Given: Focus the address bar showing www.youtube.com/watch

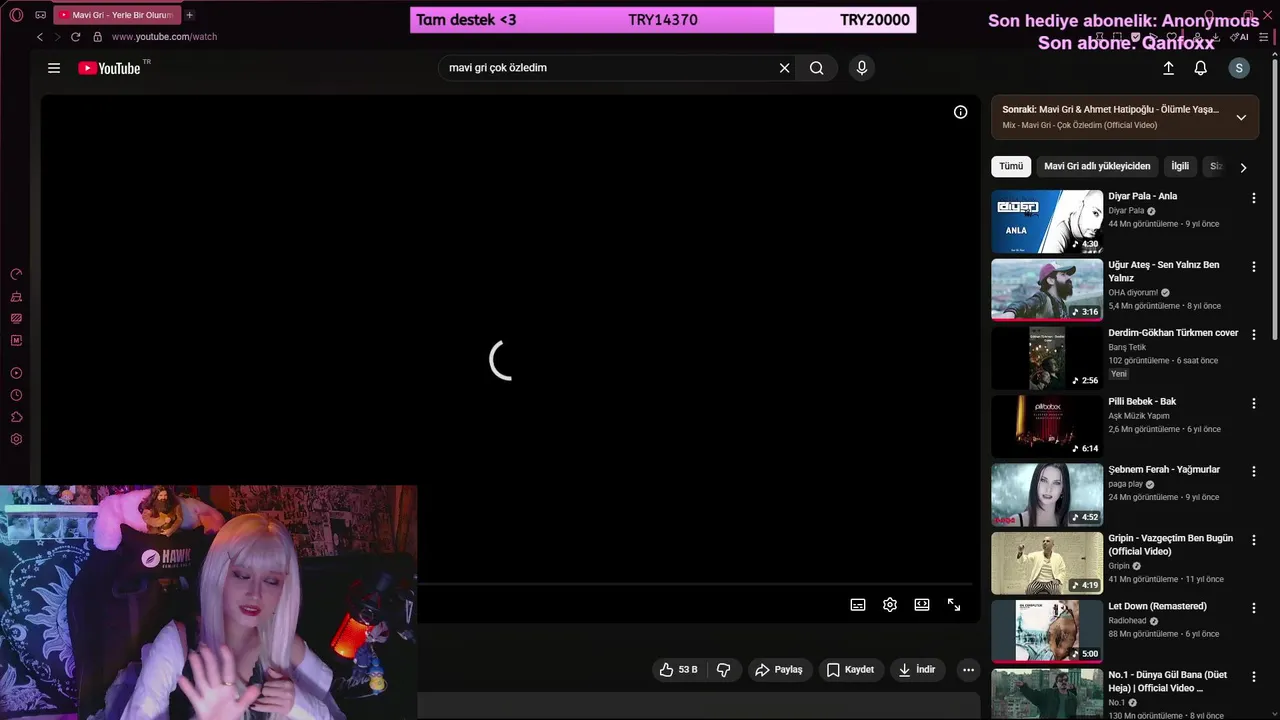Looking at the screenshot, I should tap(164, 37).
